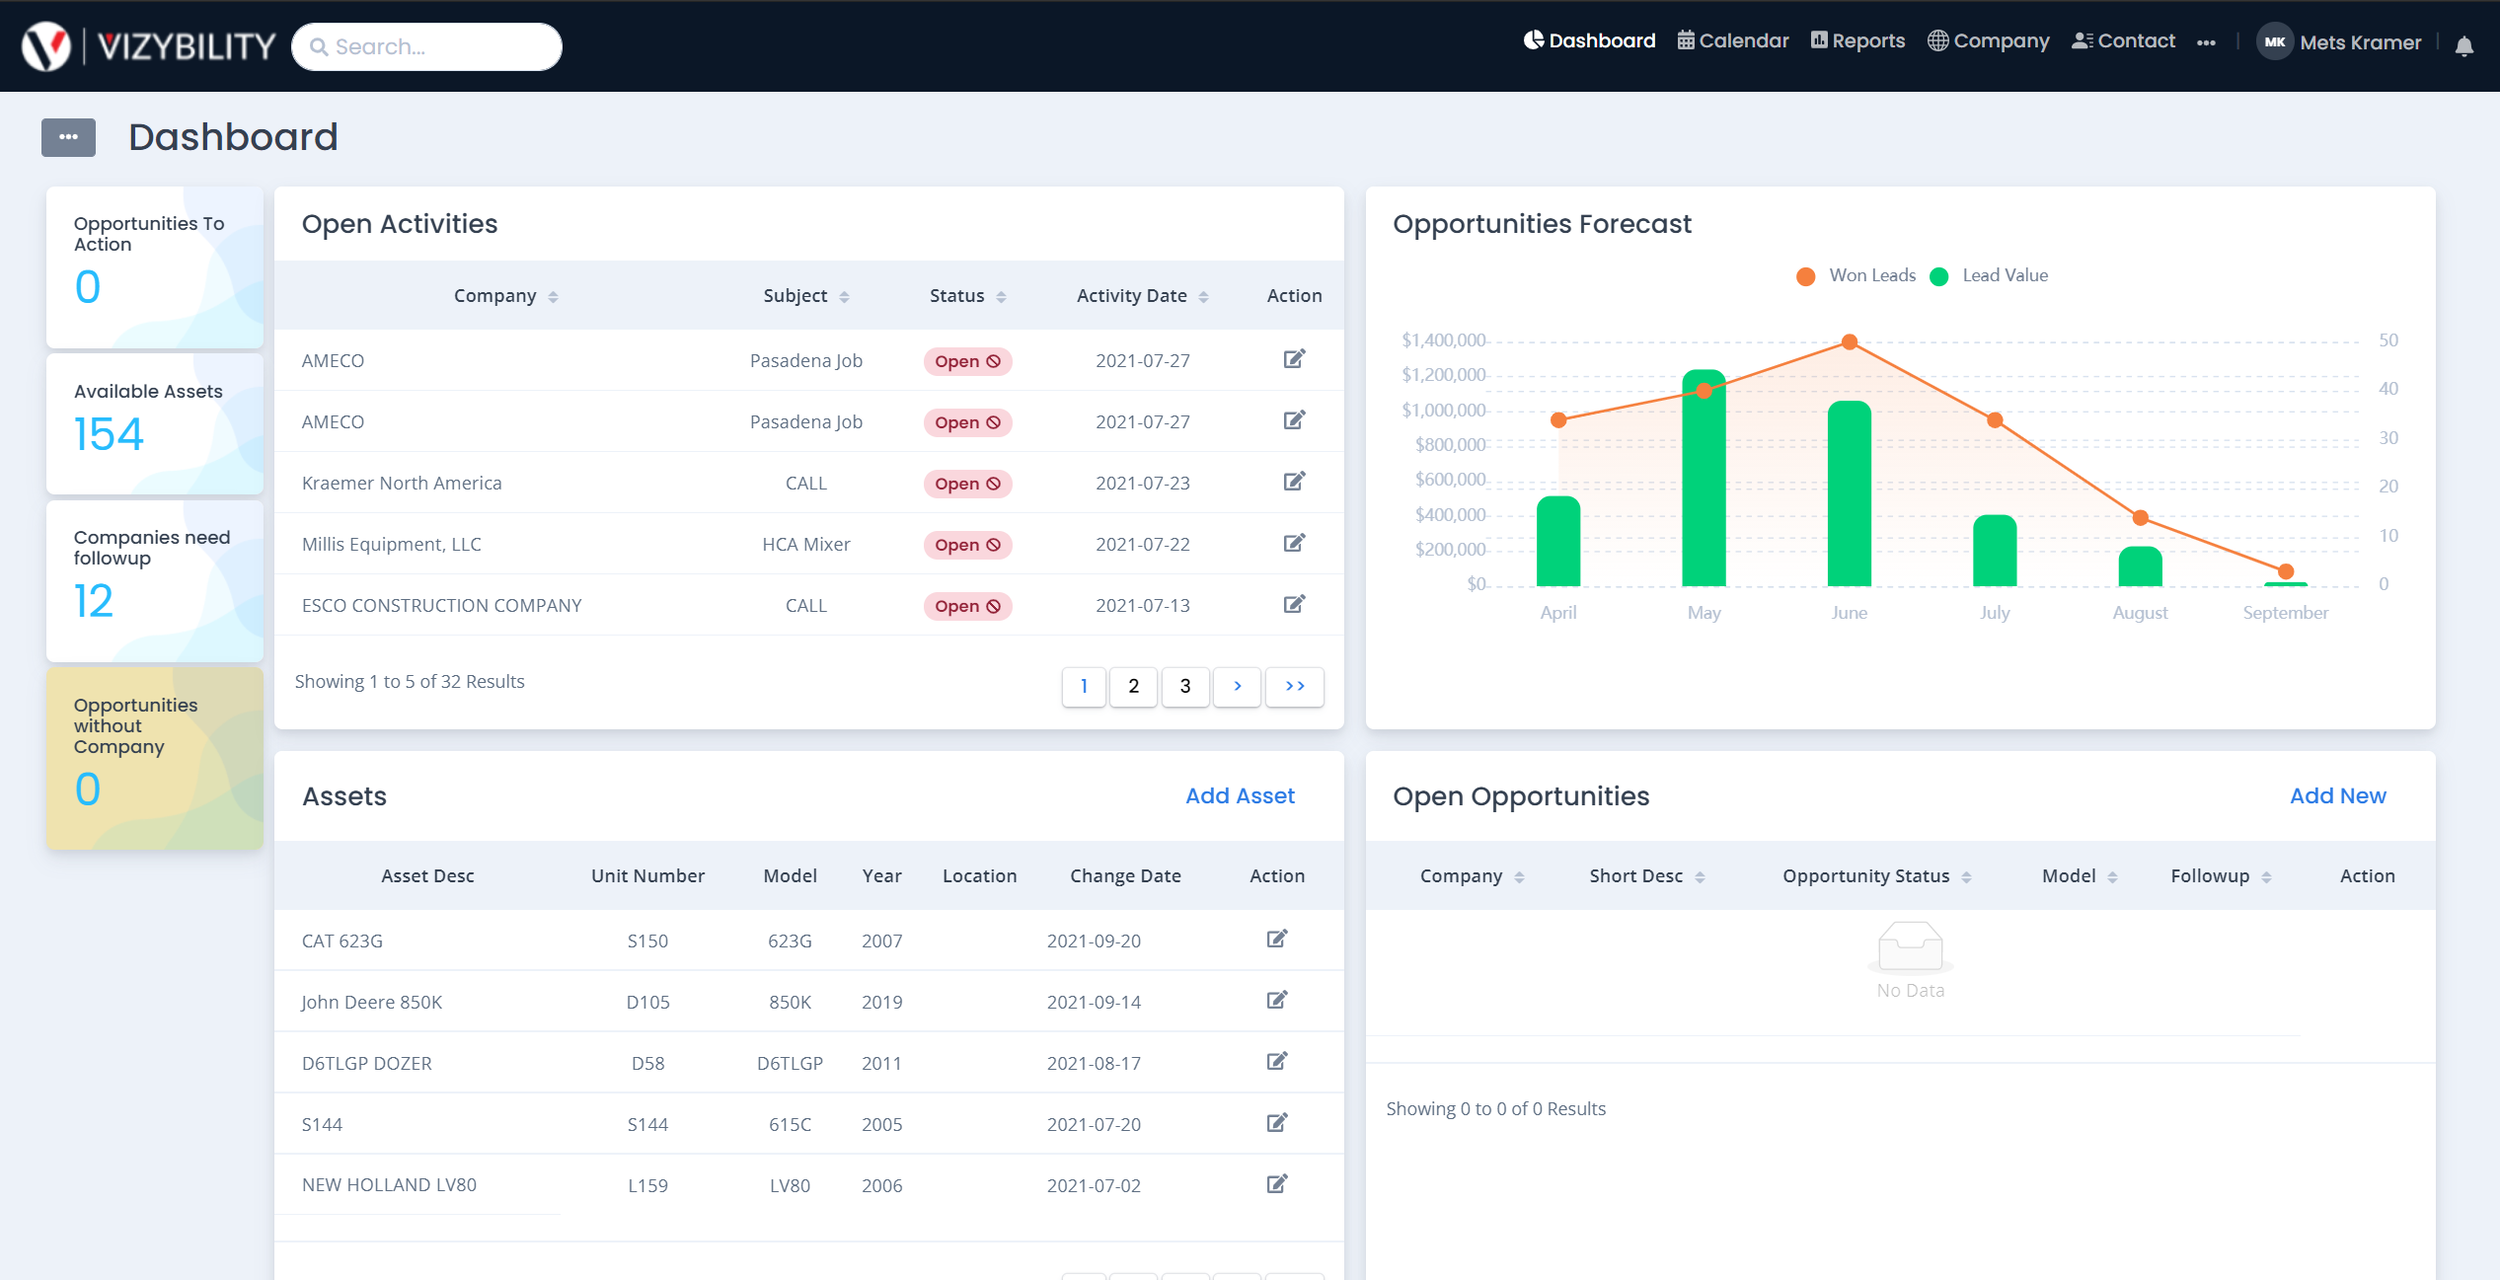
Task: Open edit for CAT 623G asset
Action: click(x=1277, y=939)
